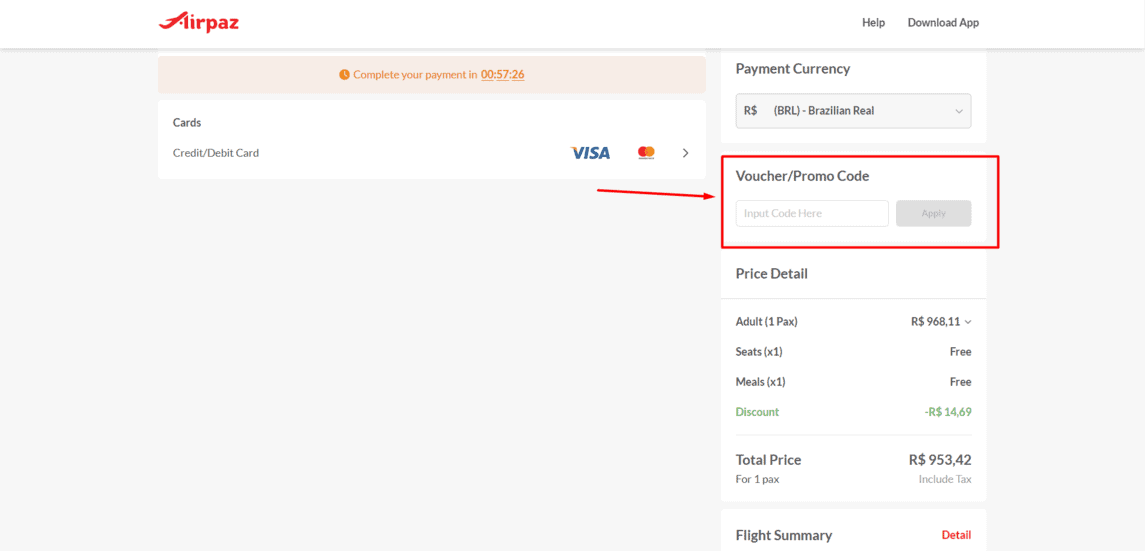Viewport: 1145px width, 551px height.
Task: Focus the Input Code Here field
Action: 812,213
